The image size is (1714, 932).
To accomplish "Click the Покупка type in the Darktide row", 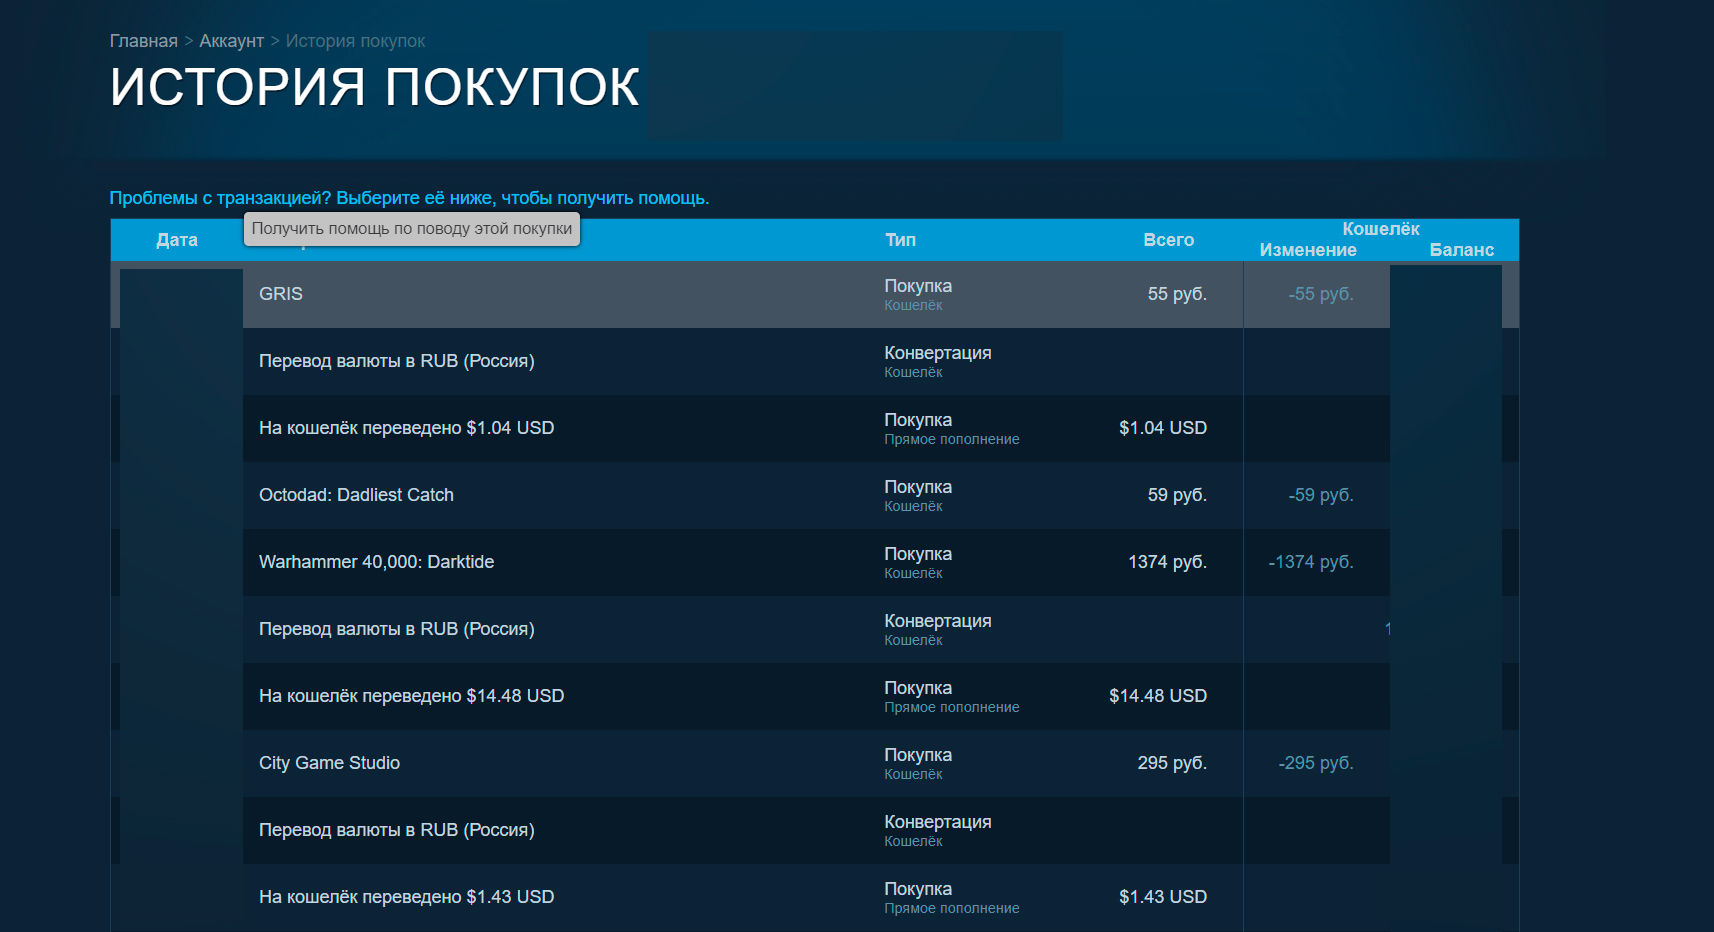I will tap(918, 554).
